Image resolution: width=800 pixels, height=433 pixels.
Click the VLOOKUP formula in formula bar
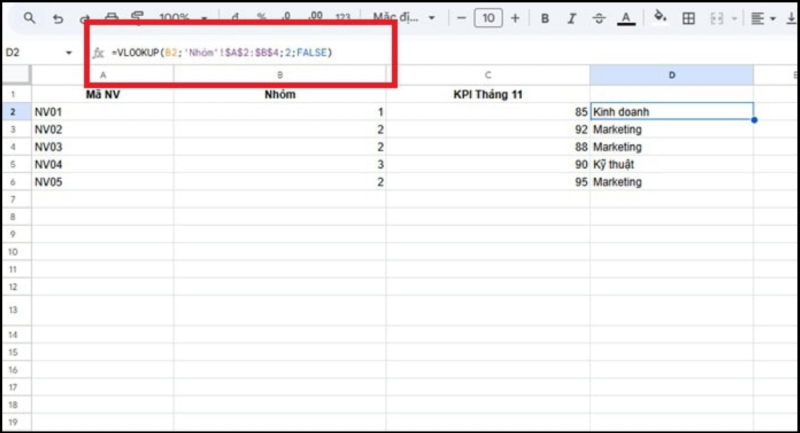(x=222, y=53)
